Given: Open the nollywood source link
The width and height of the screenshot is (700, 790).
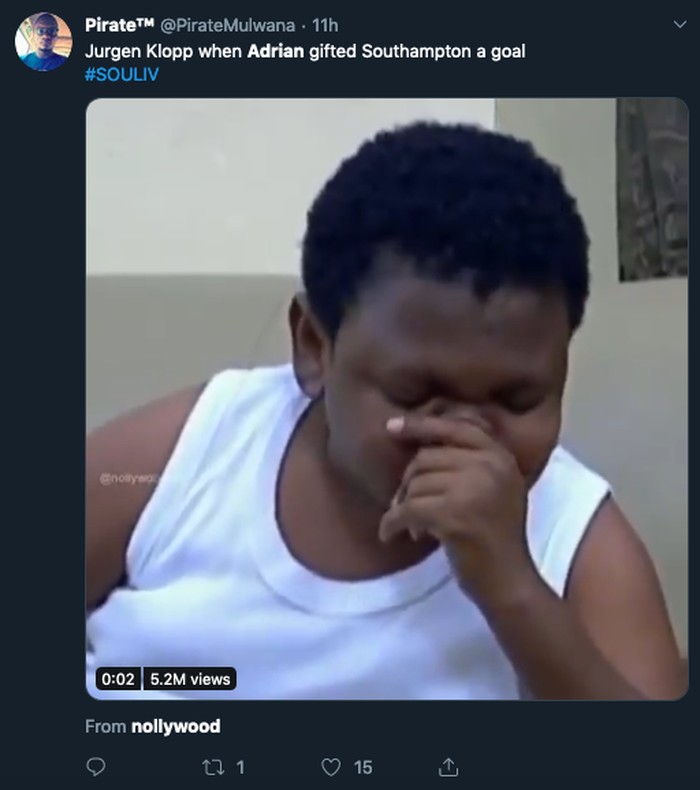Looking at the screenshot, I should [x=175, y=726].
